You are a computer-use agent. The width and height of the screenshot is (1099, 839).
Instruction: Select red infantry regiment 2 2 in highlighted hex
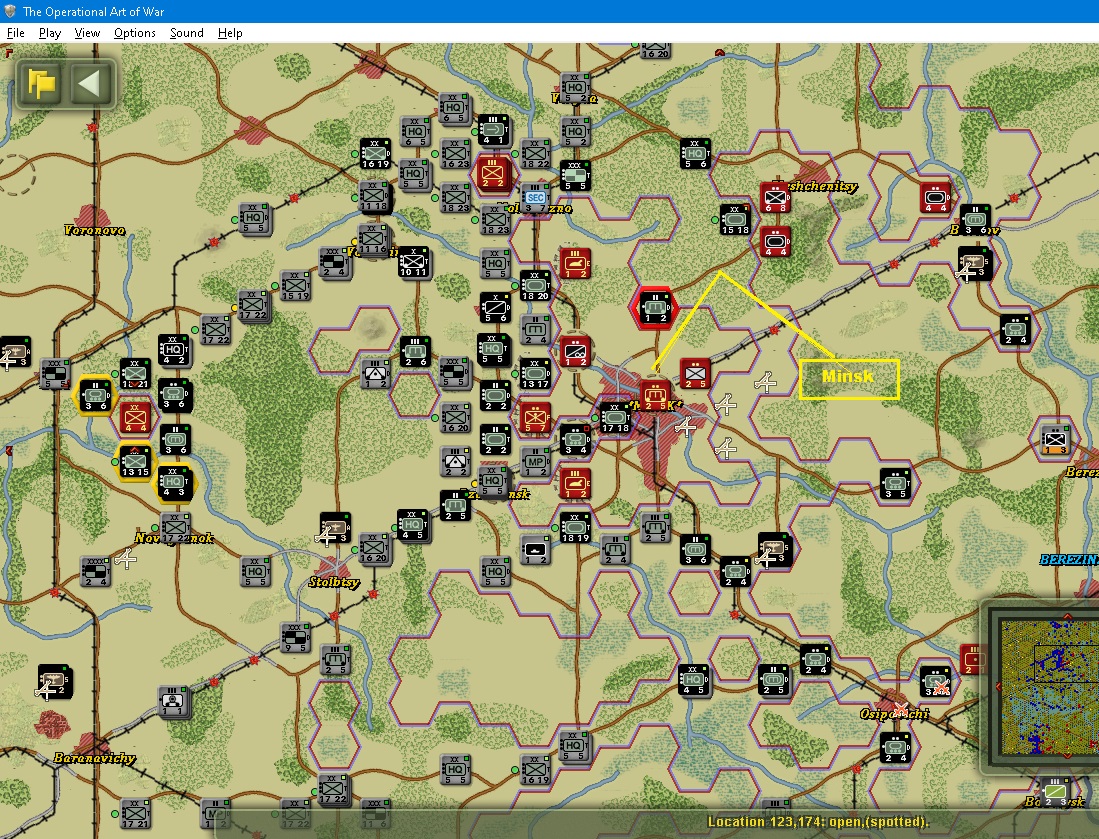click(492, 174)
